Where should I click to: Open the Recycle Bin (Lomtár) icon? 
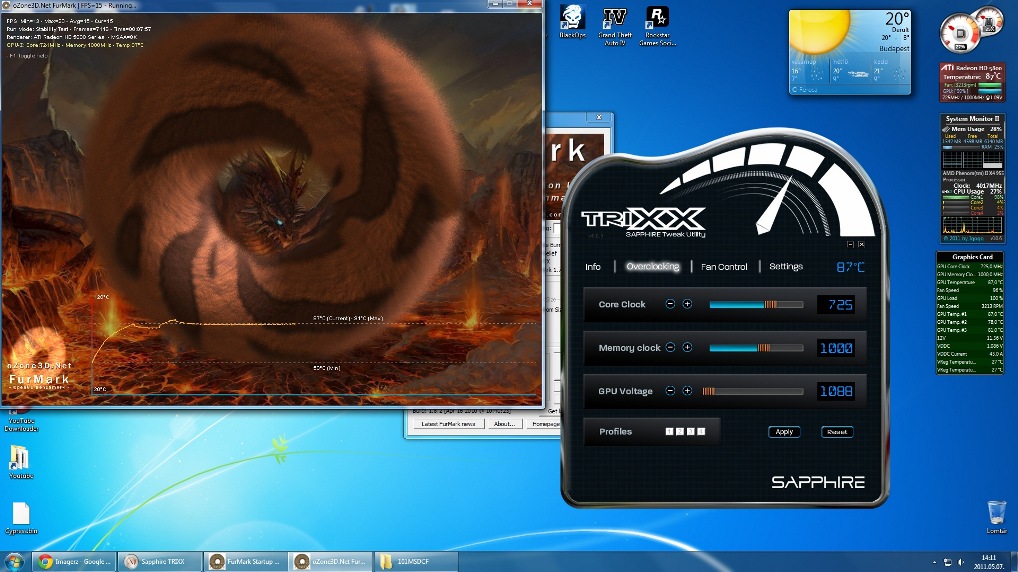[996, 517]
